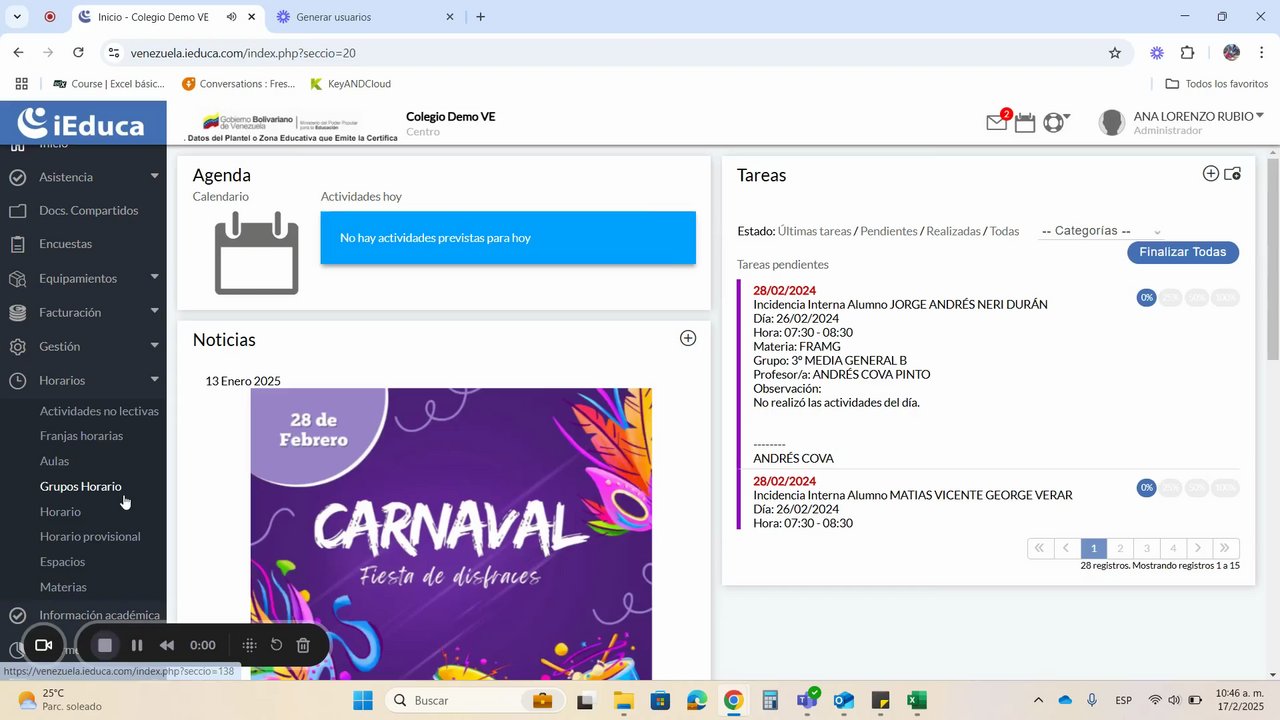Restart the recording with the circular arrow
Image resolution: width=1280 pixels, height=720 pixels.
coord(277,645)
